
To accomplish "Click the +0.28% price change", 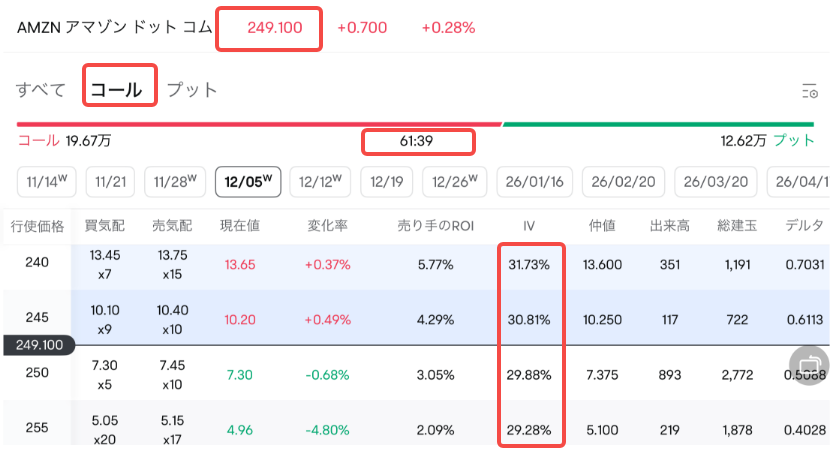I will point(448,28).
